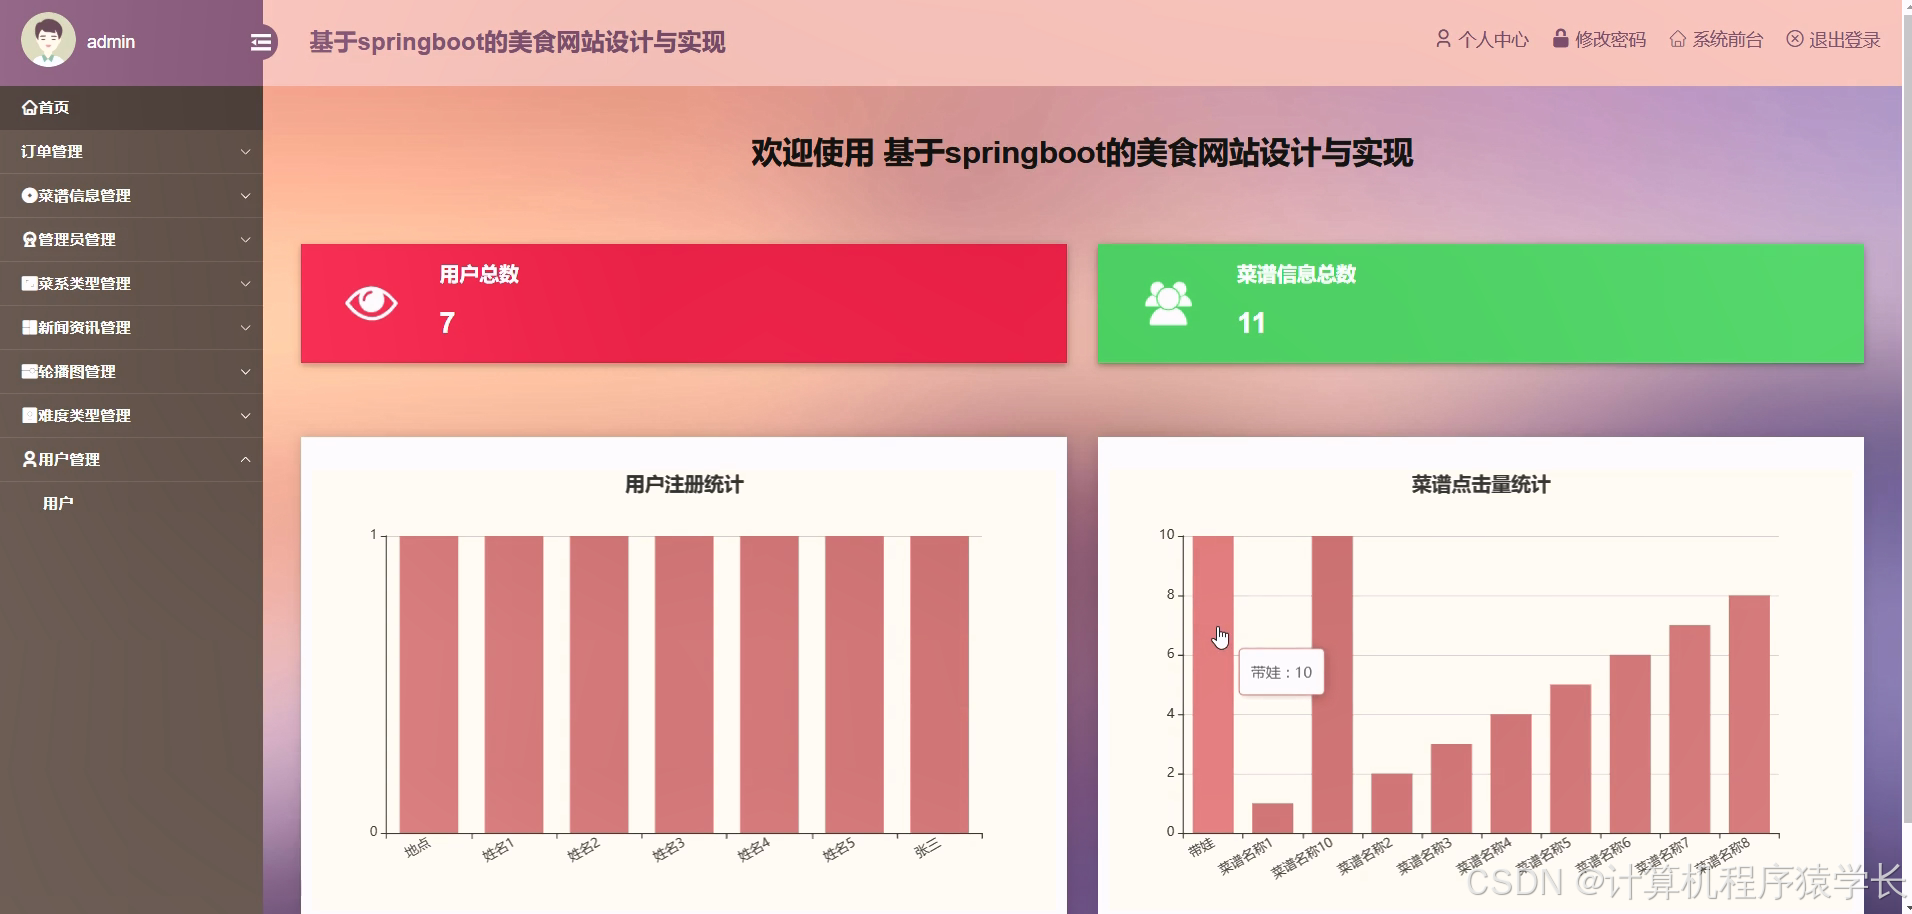
Task: Click the 退出登录 link
Action: tap(1843, 39)
